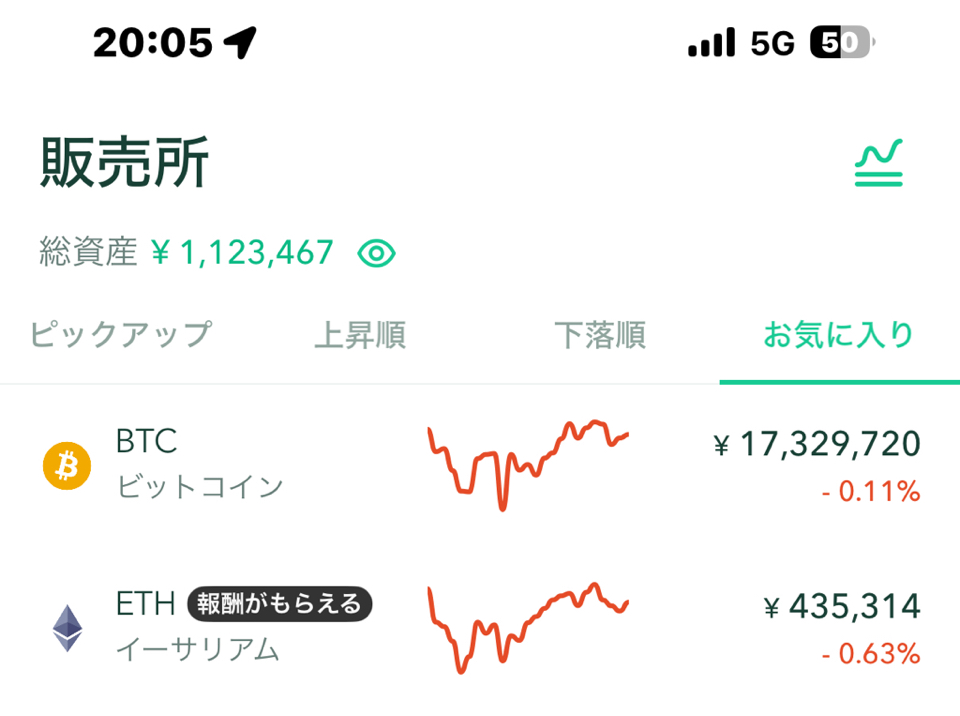Open the ビットコイン row label
This screenshot has width=960, height=716.
click(200, 488)
